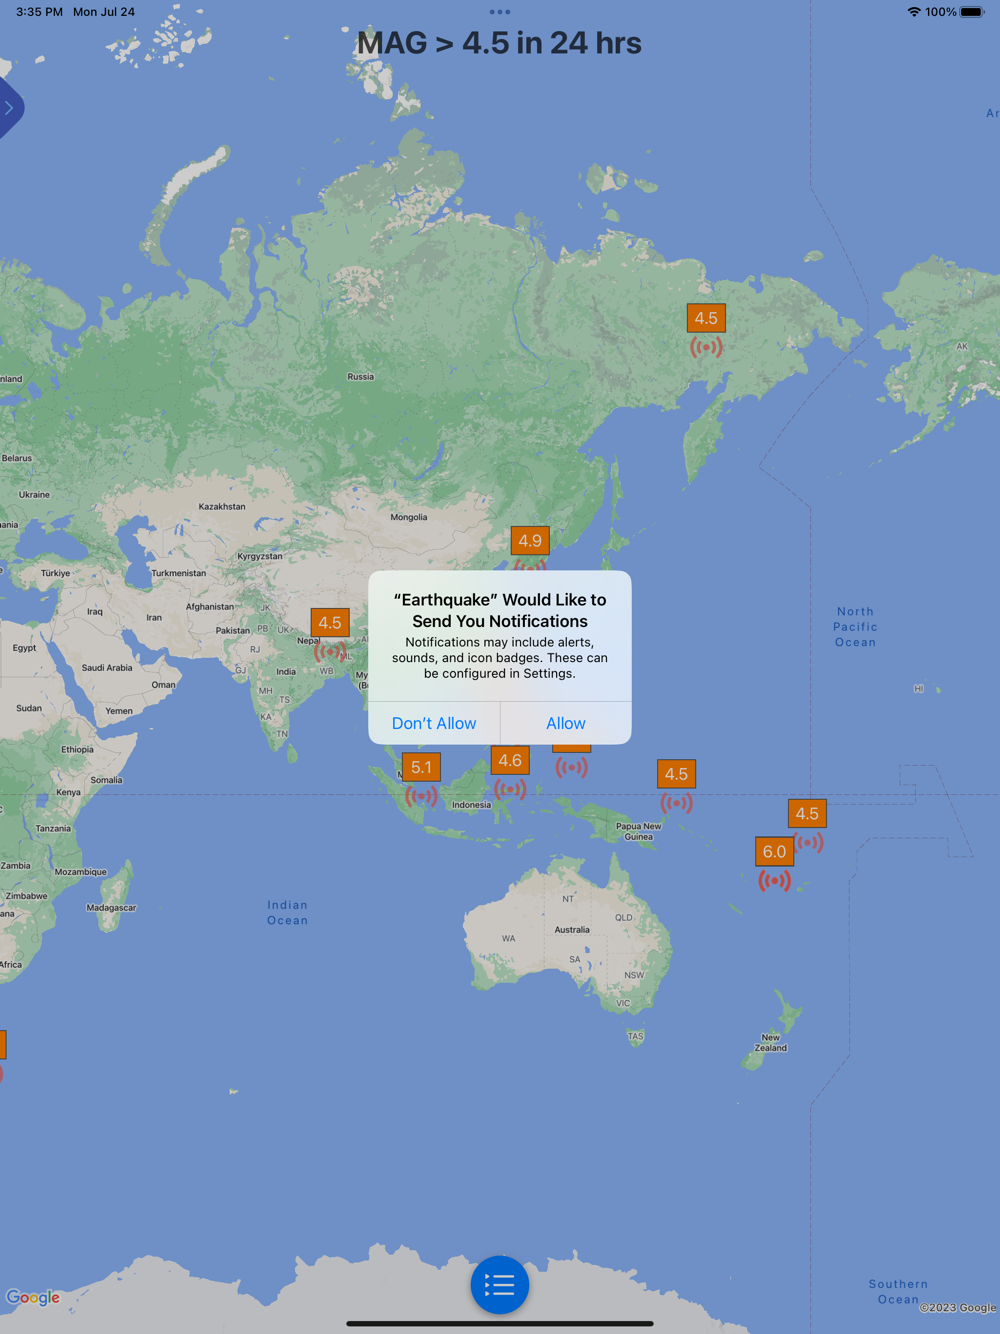Tap the three-dot multitasking control at top
1000x1334 pixels.
(x=500, y=12)
